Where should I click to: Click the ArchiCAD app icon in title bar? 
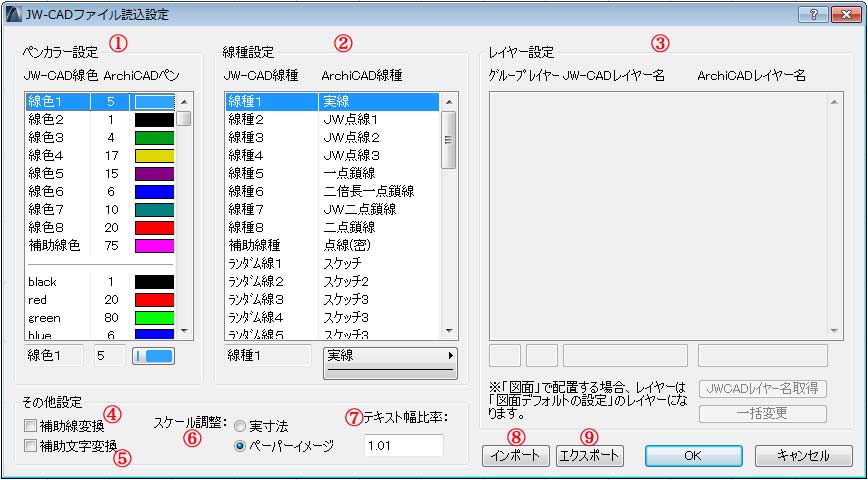14,15
